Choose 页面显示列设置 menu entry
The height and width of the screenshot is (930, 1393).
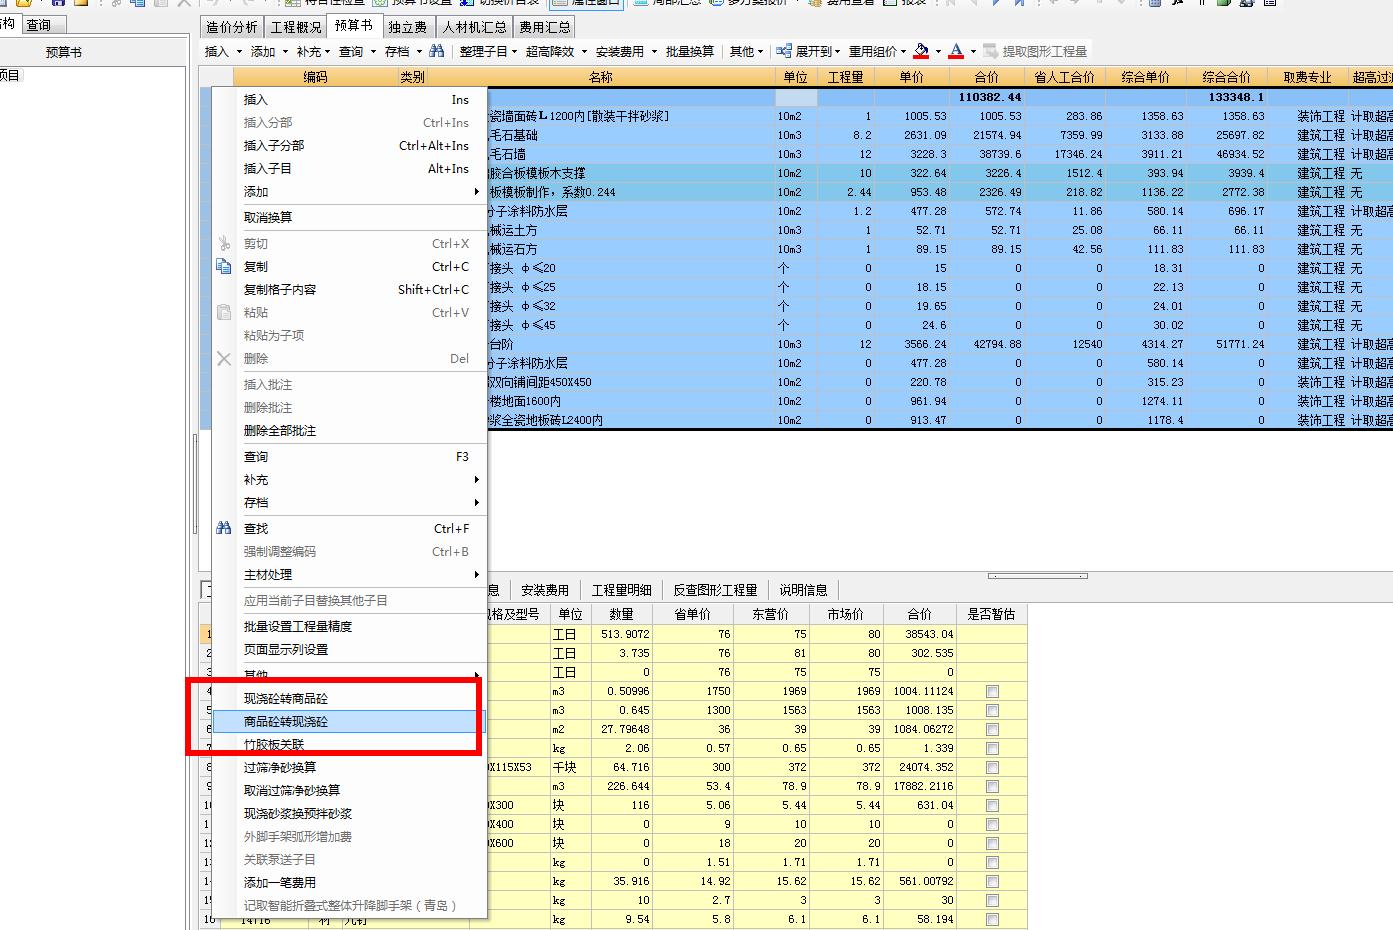[x=348, y=650]
